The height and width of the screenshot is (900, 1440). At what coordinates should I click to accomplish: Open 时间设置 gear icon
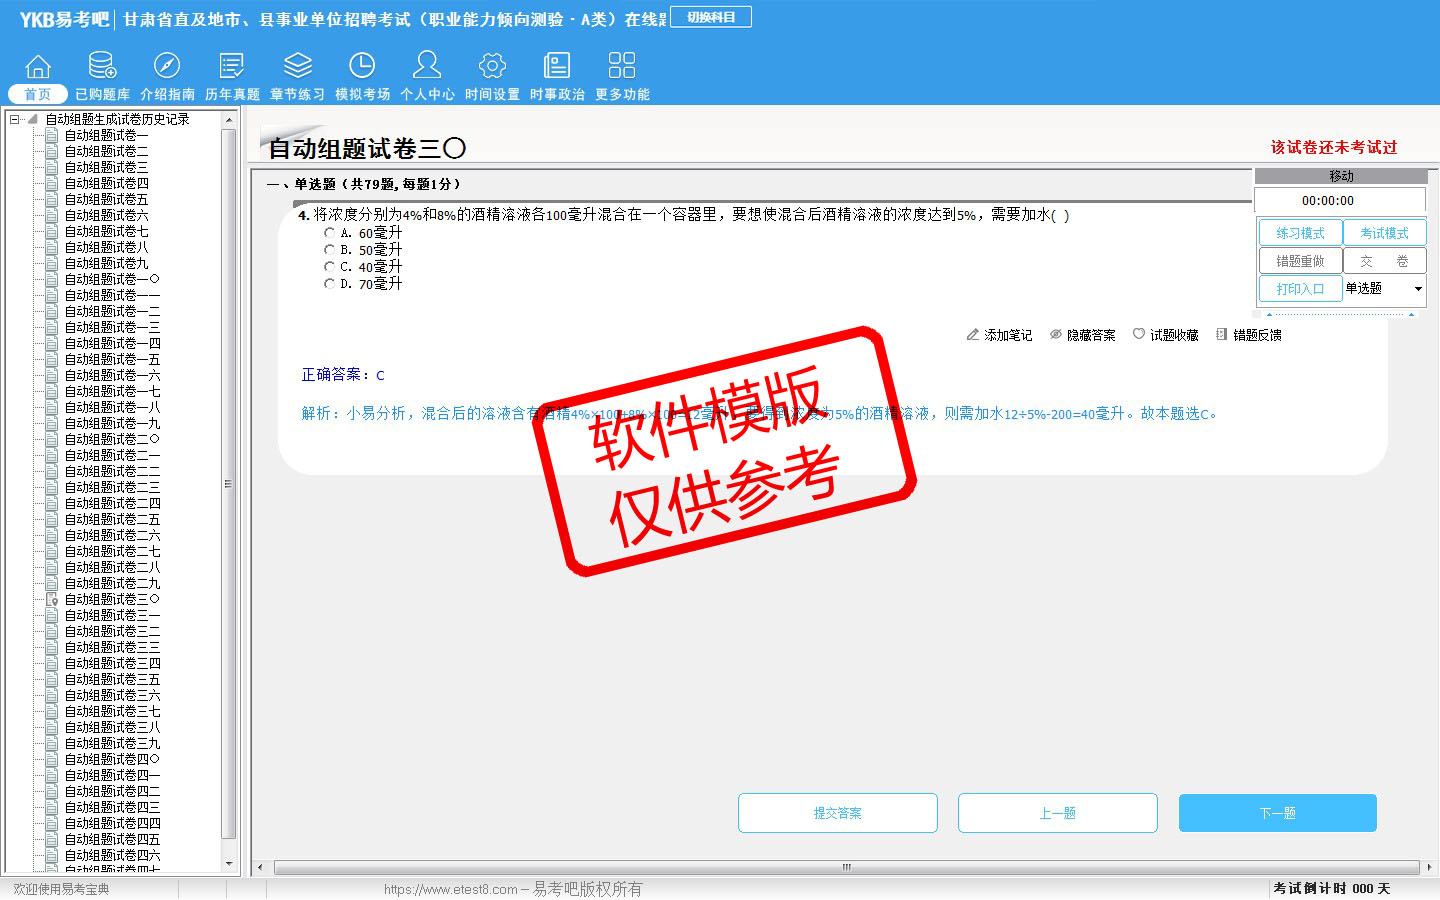[x=492, y=66]
